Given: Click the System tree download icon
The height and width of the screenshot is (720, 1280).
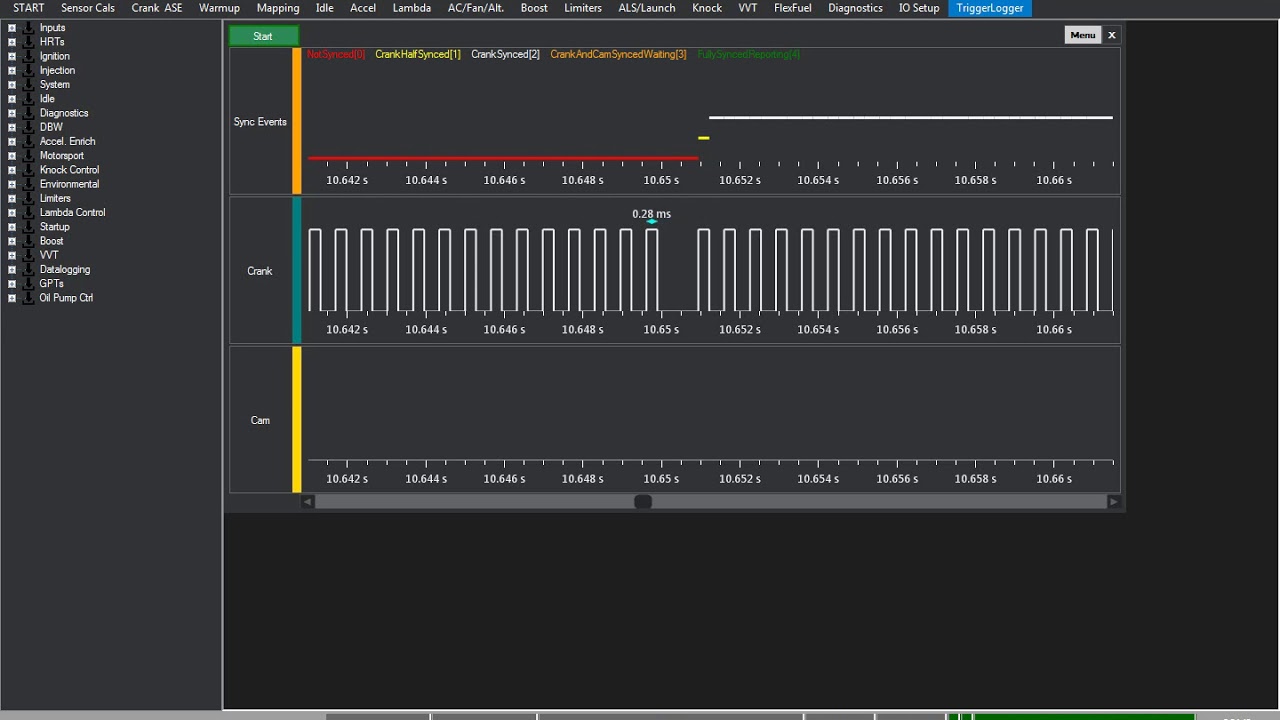Looking at the screenshot, I should [x=27, y=85].
